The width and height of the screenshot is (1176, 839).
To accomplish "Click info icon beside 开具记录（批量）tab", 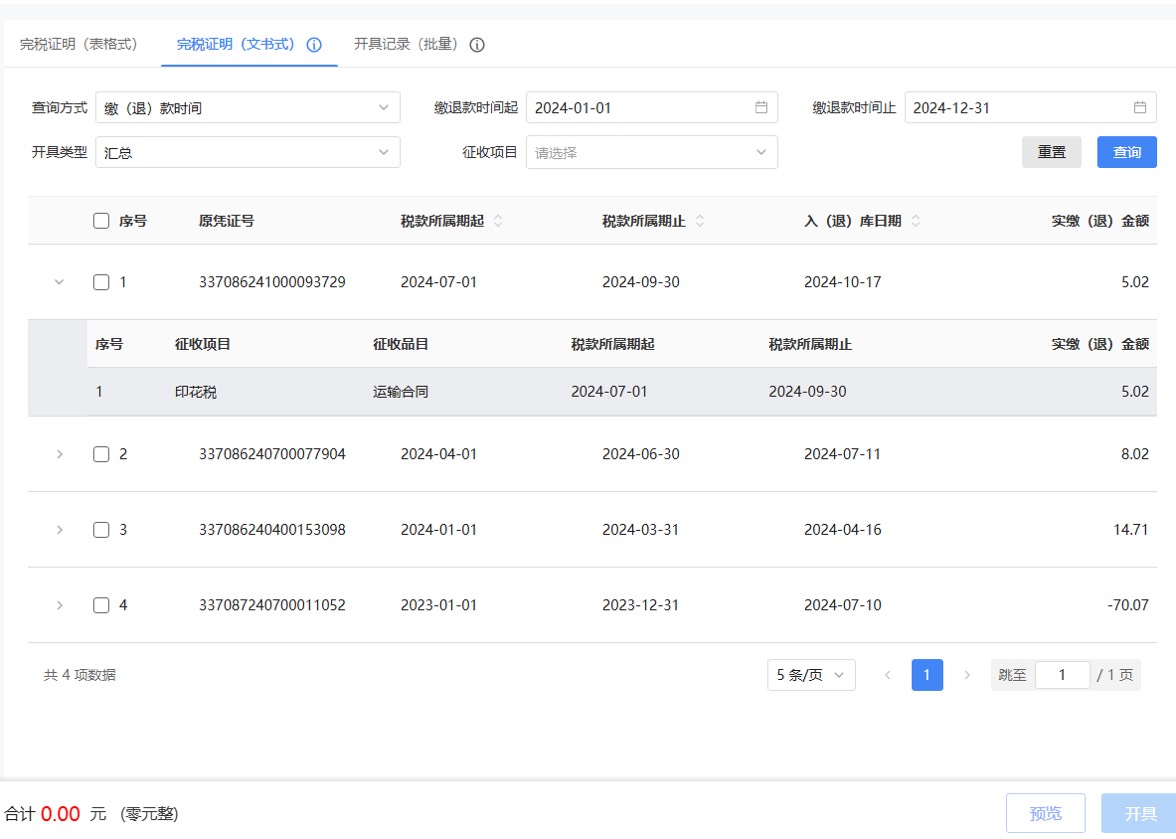I will point(477,45).
